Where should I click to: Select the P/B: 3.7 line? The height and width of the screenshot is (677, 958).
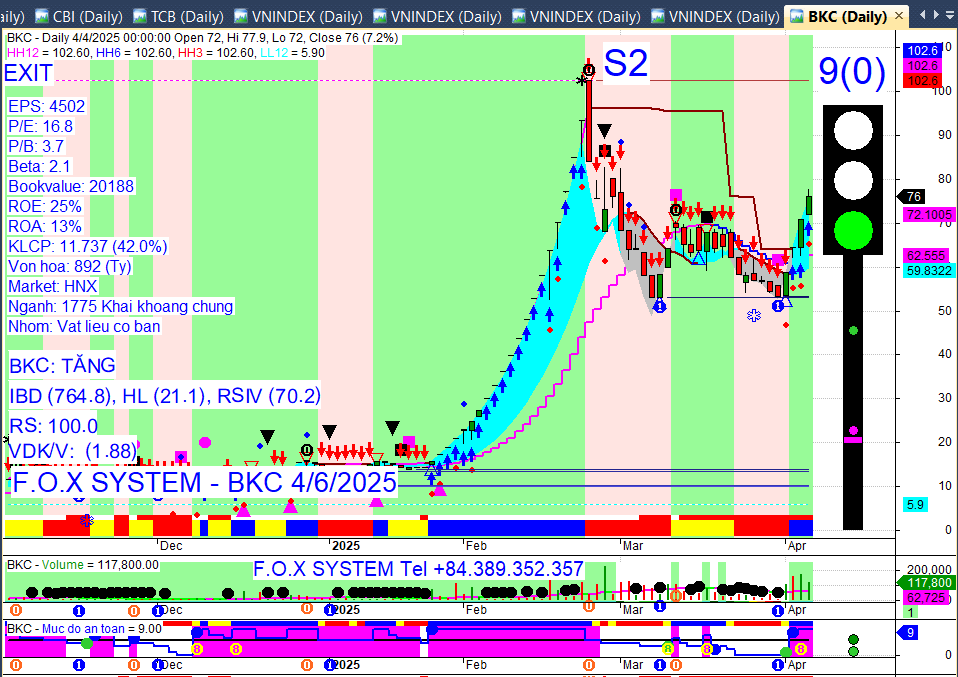tap(36, 147)
